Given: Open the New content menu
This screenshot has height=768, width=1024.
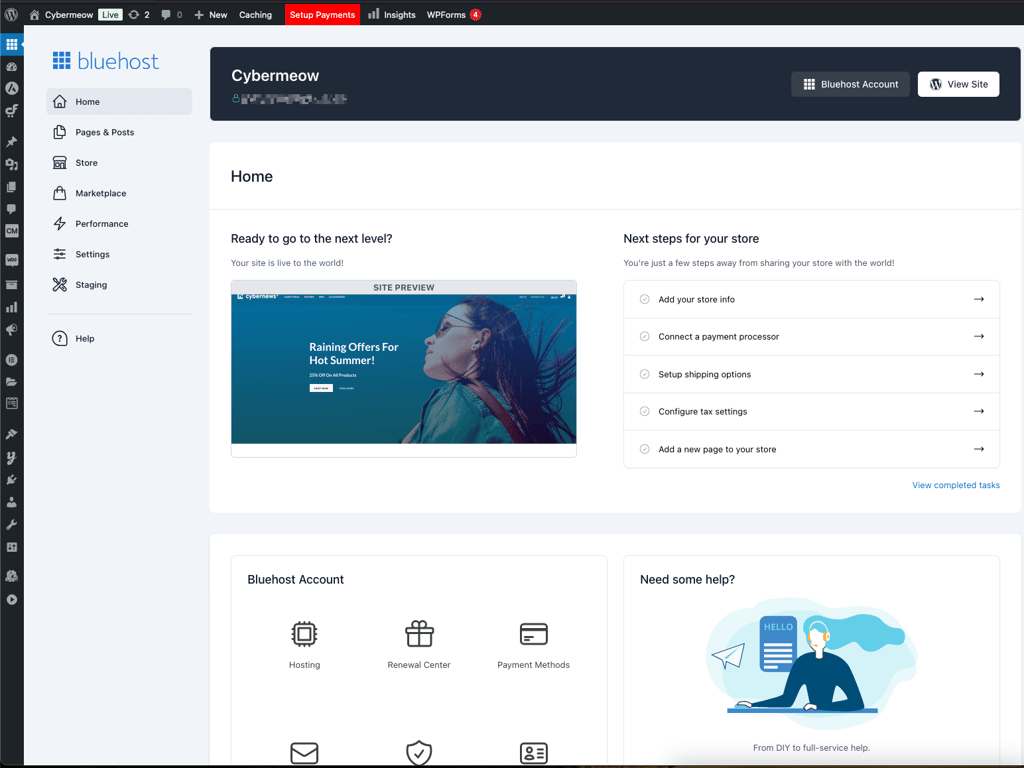Looking at the screenshot, I should point(210,14).
